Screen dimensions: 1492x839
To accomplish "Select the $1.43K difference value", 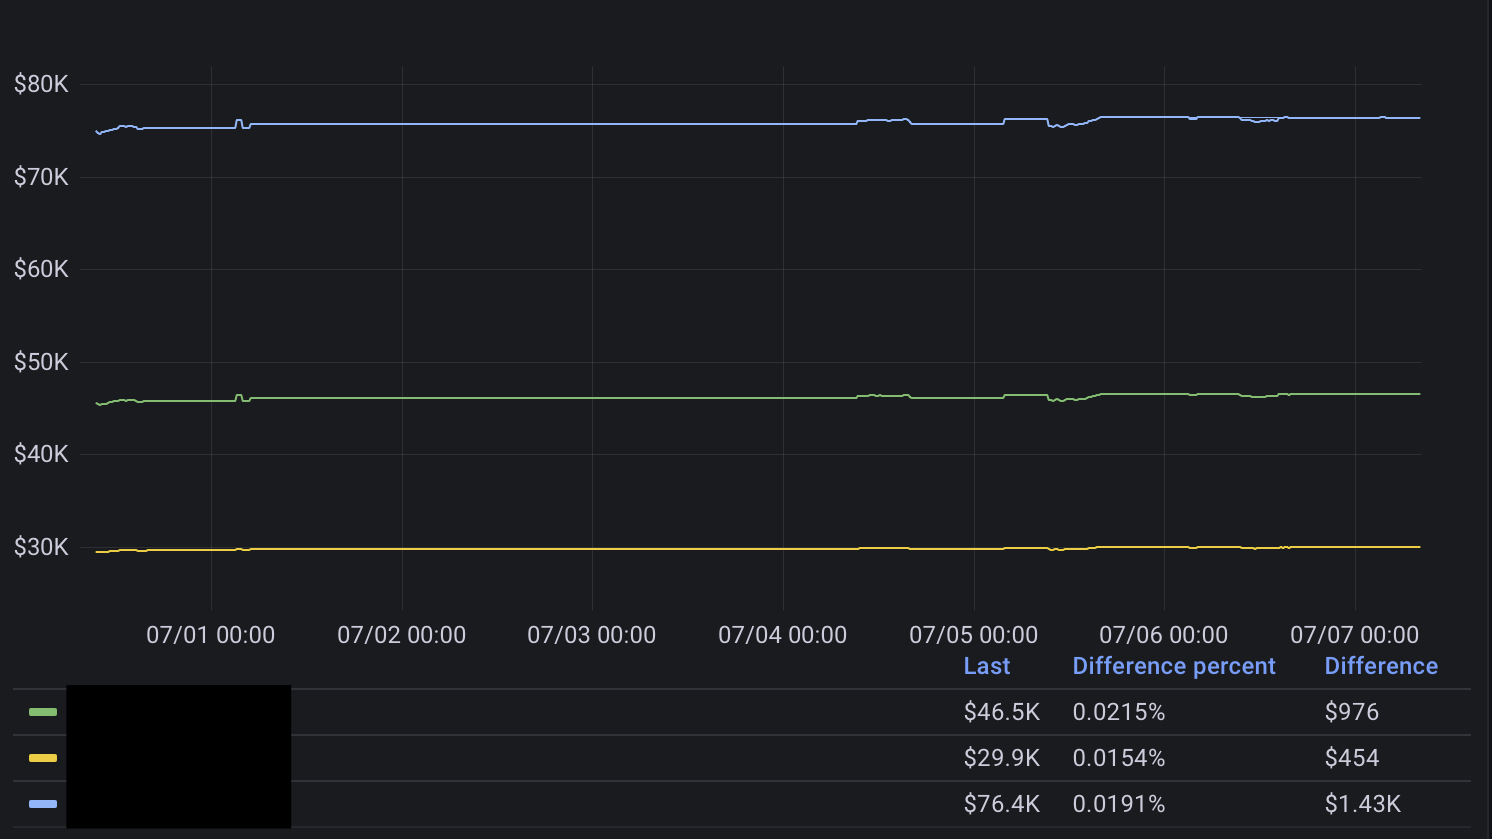I will [1362, 803].
